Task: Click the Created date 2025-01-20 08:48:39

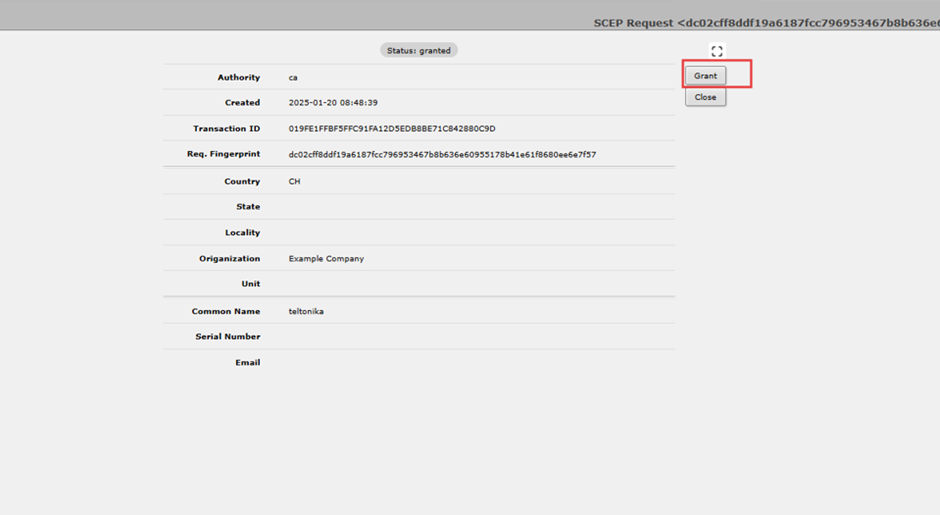Action: tap(333, 103)
